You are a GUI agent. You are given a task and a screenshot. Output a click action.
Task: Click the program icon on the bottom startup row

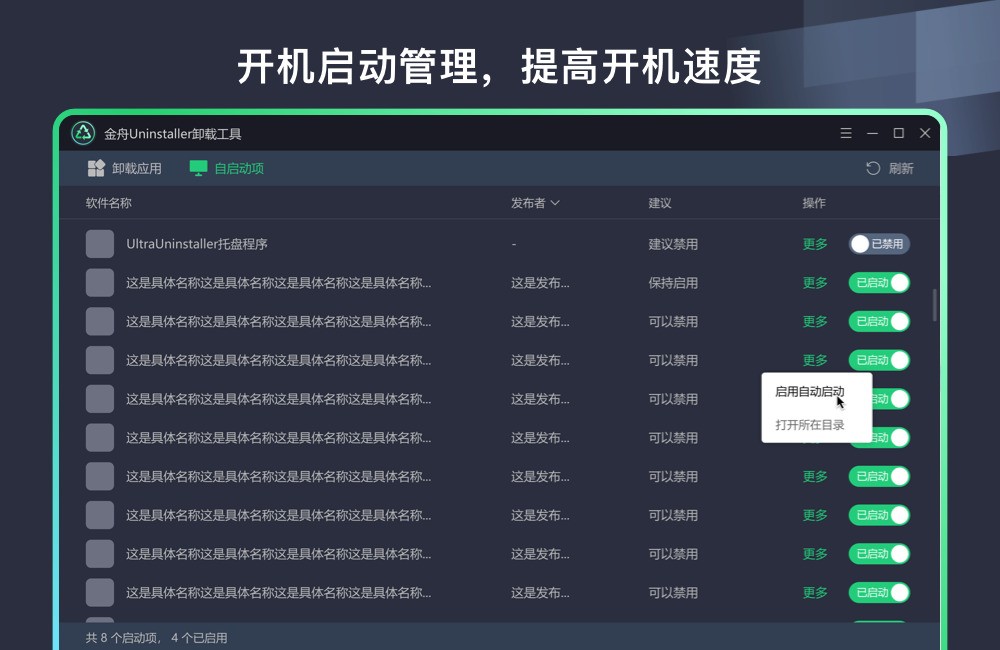(x=100, y=592)
